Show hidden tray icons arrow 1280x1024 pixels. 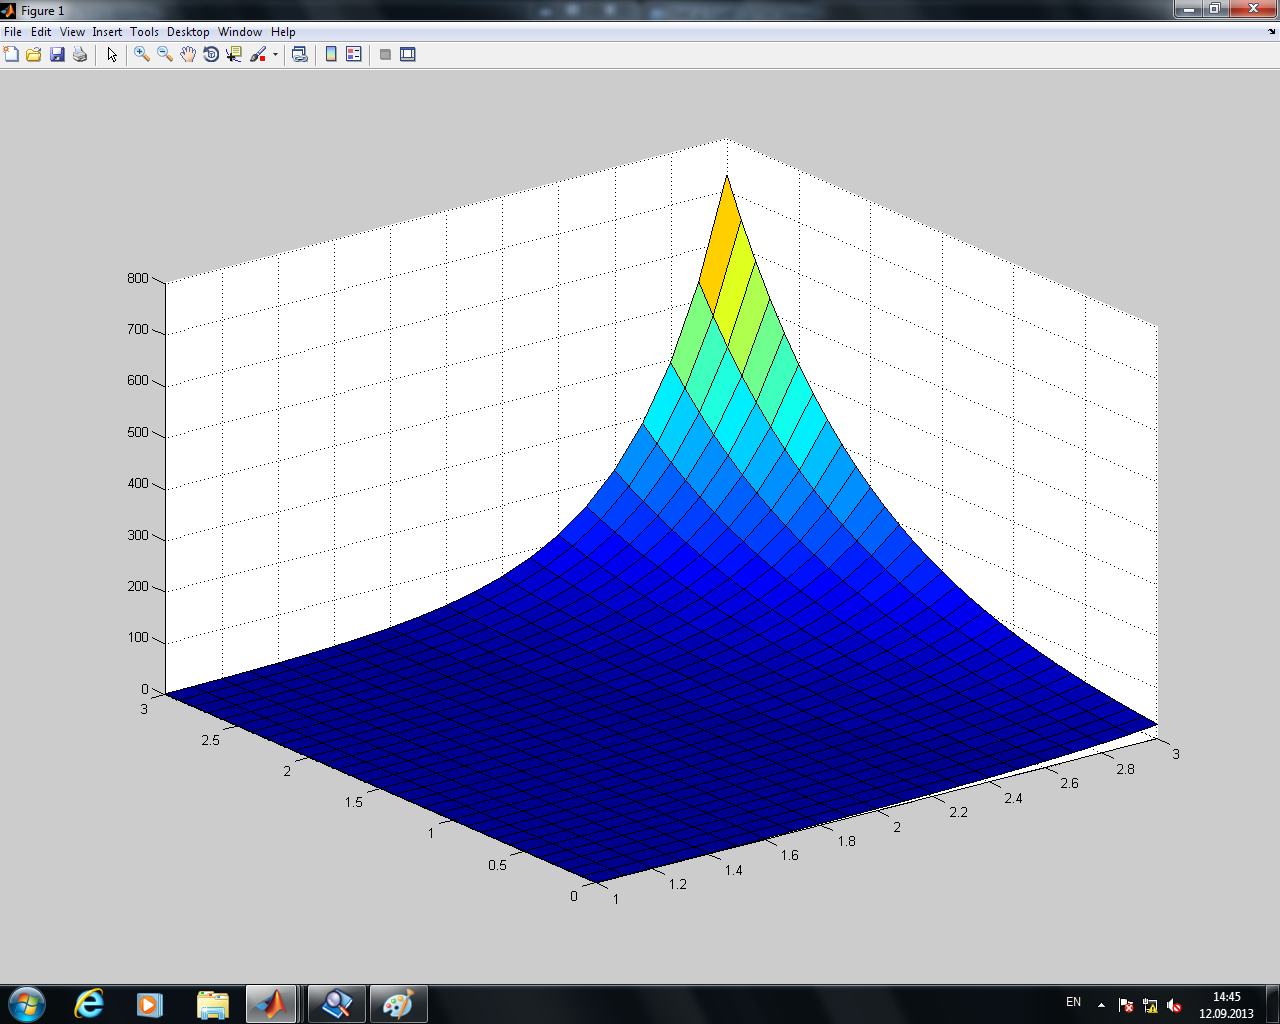point(1101,1004)
